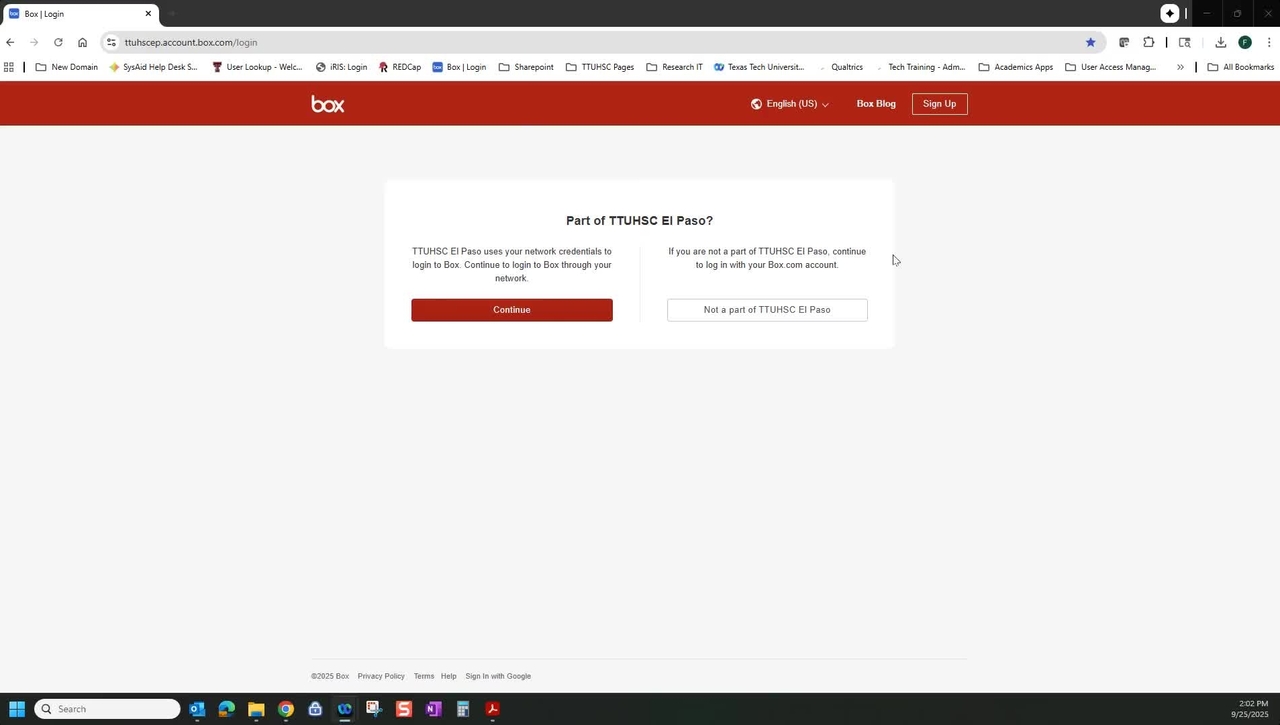The image size is (1280, 725).
Task: Open the tab search icon beside extensions
Action: pyautogui.click(x=1184, y=42)
